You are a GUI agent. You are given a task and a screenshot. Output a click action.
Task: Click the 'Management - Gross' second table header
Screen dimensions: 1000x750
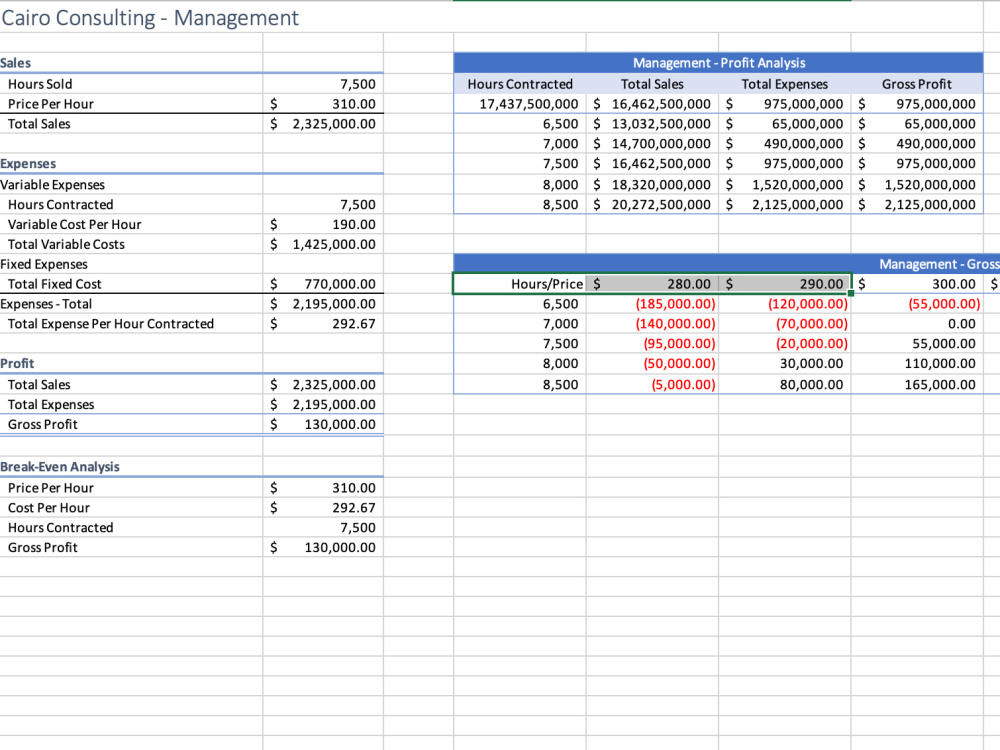tap(727, 264)
